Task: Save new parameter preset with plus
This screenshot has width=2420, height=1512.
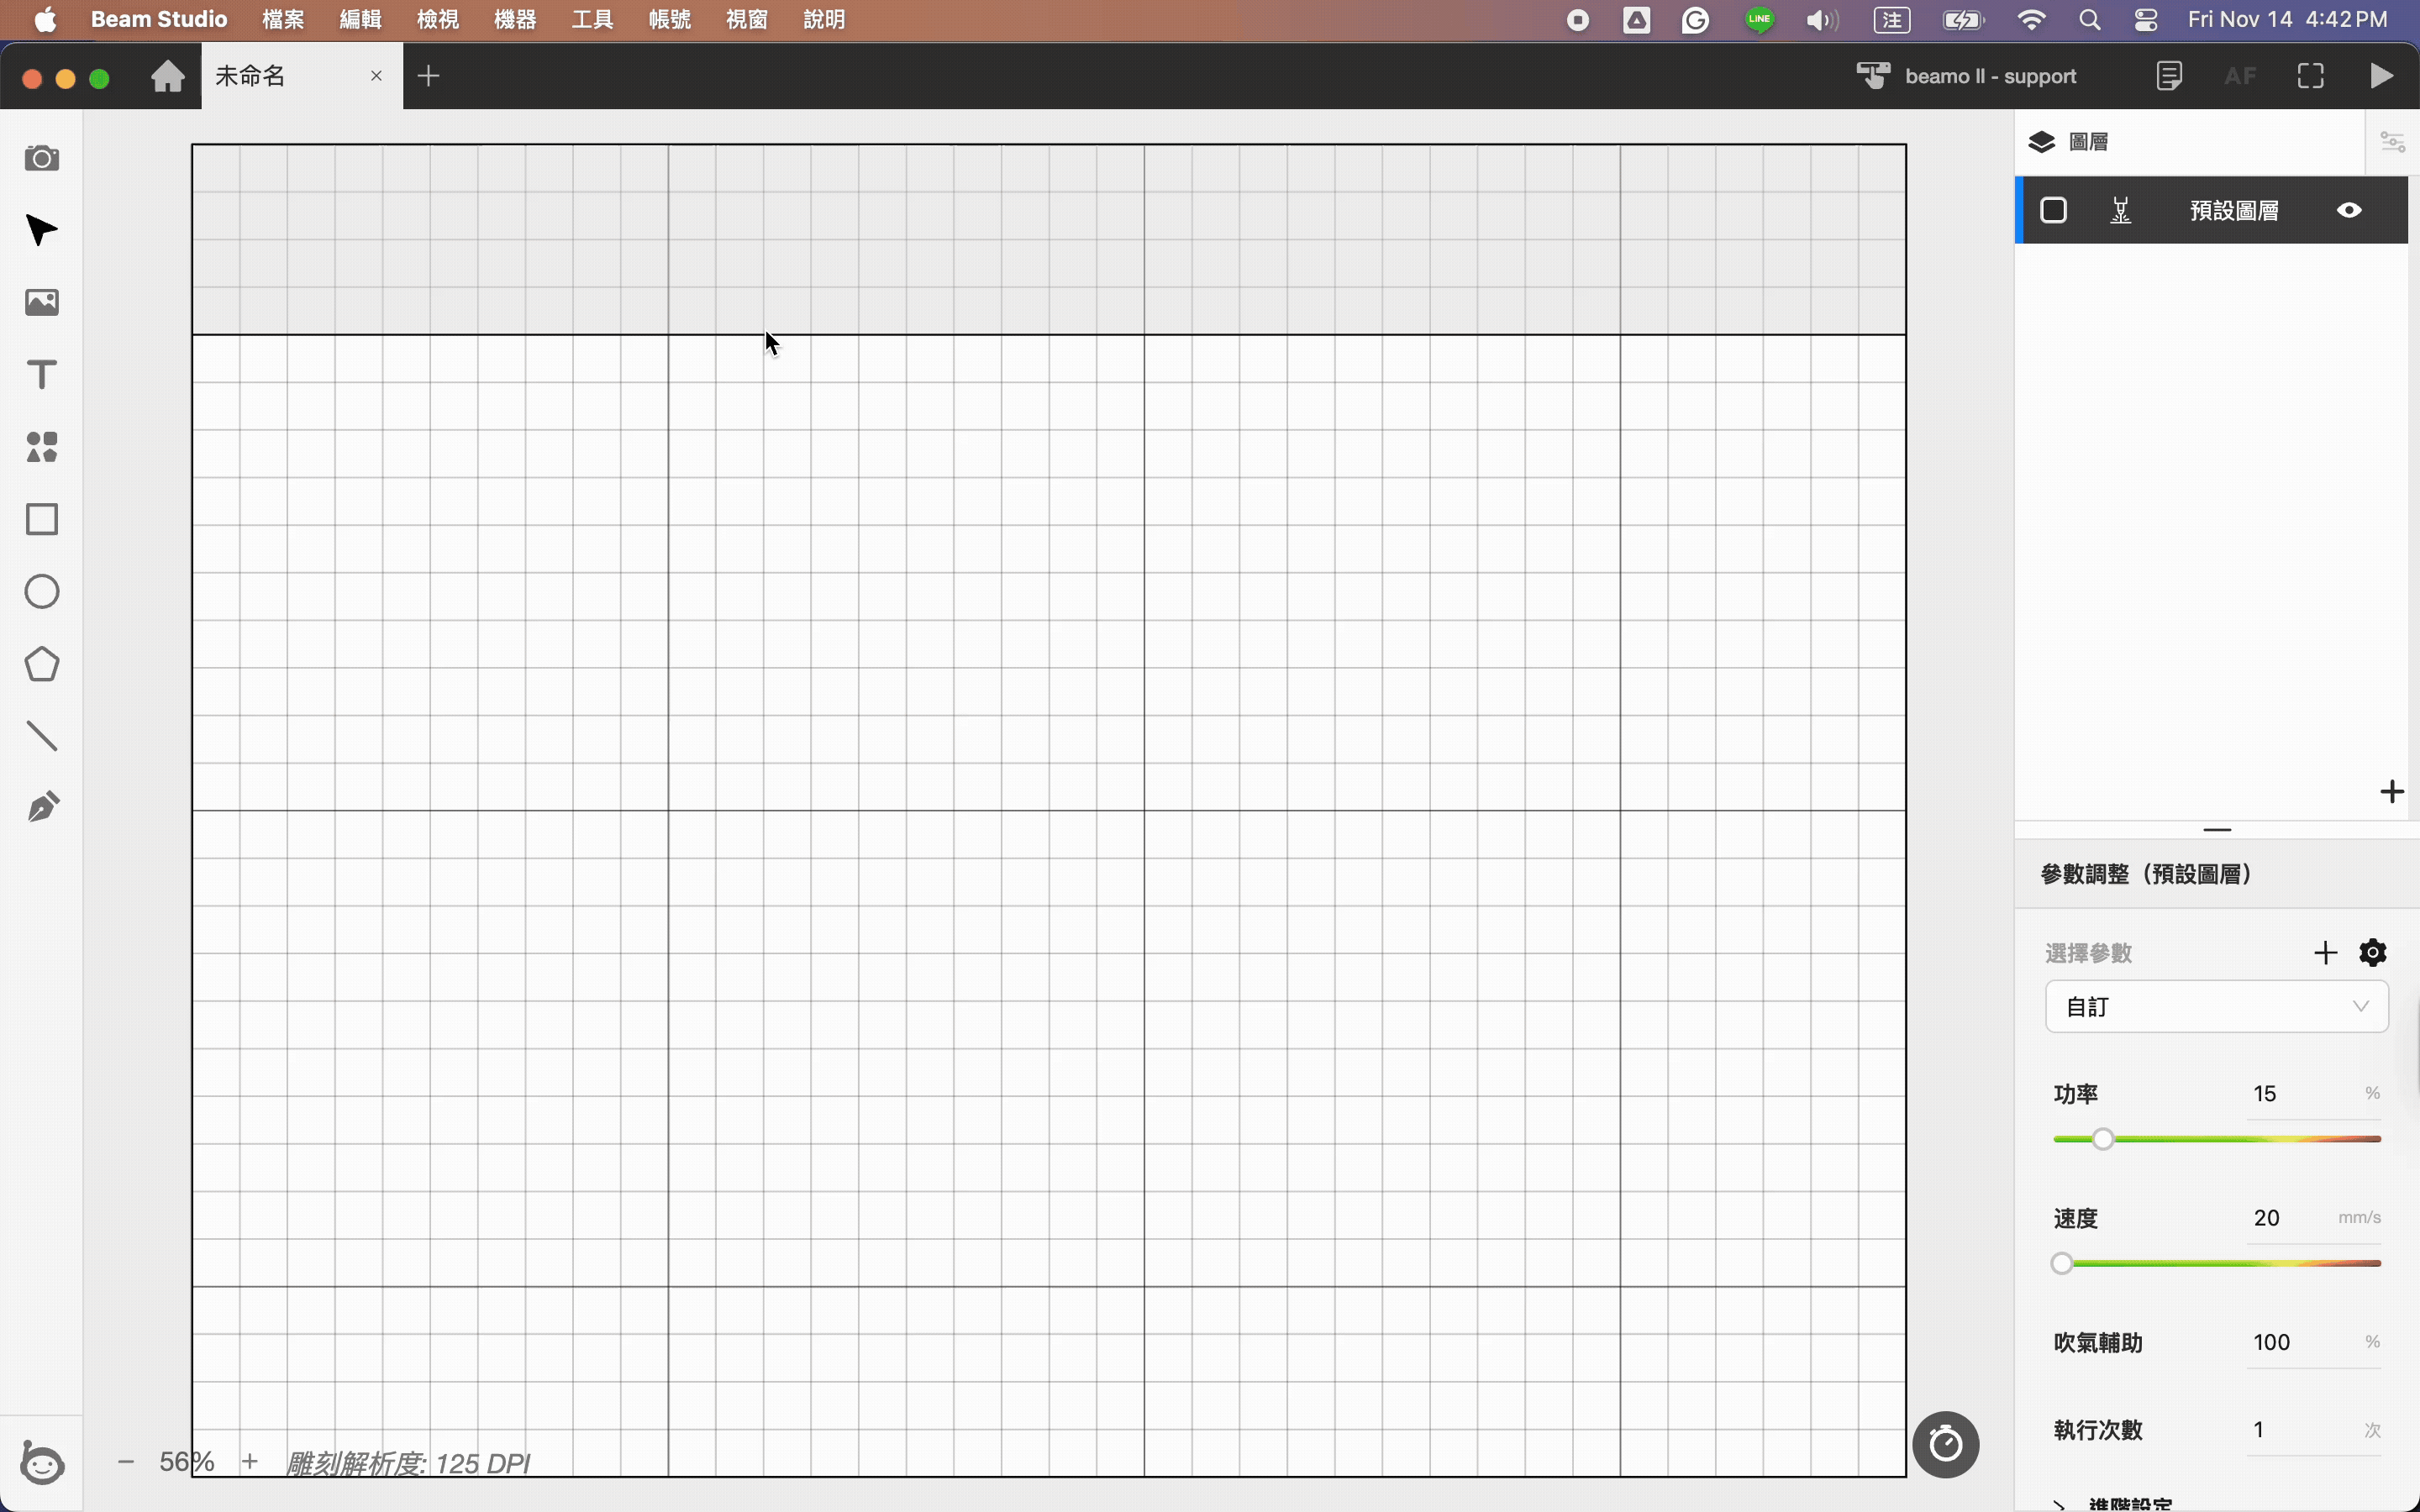Action: pos(2325,952)
